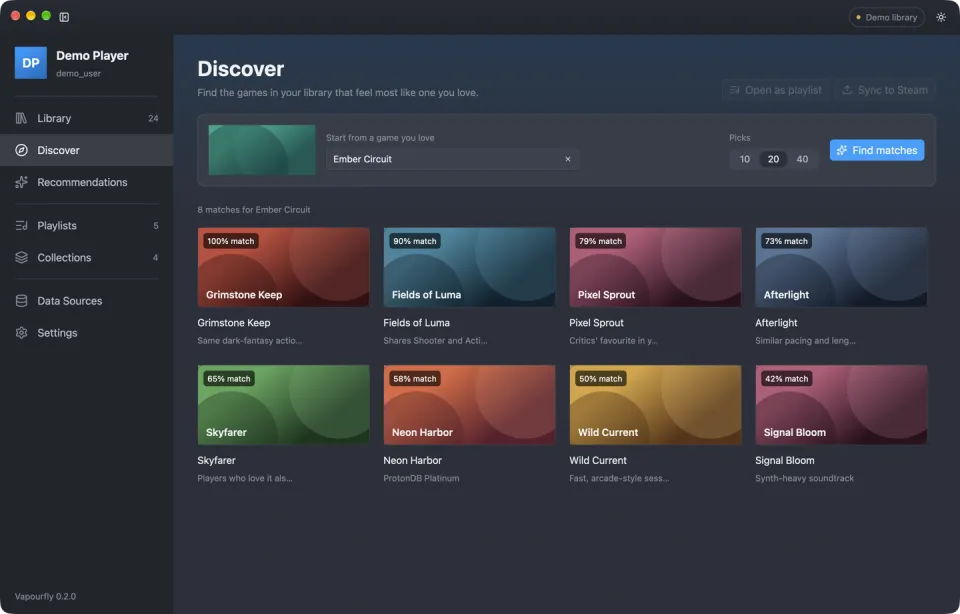Viewport: 960px width, 614px height.
Task: Click '8 matches for Ember Circuit' text
Action: pos(253,209)
